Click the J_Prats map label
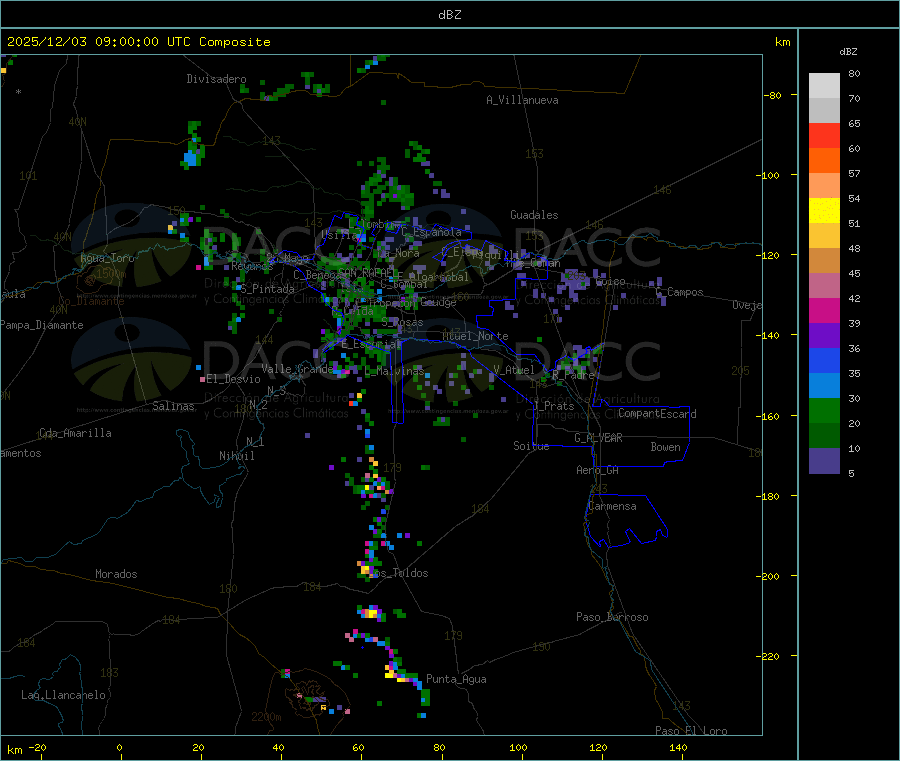900x761 pixels. click(553, 406)
